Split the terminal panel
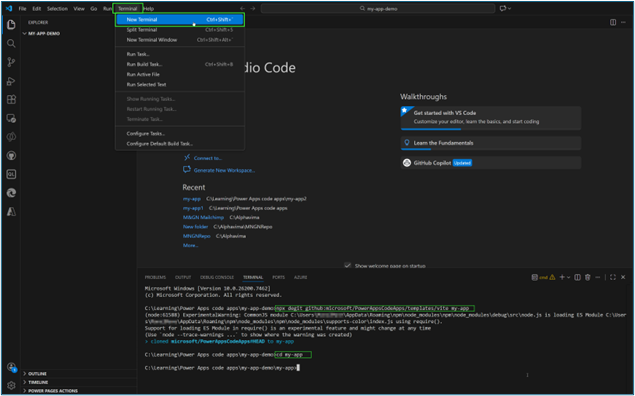The image size is (635, 396). (577, 277)
